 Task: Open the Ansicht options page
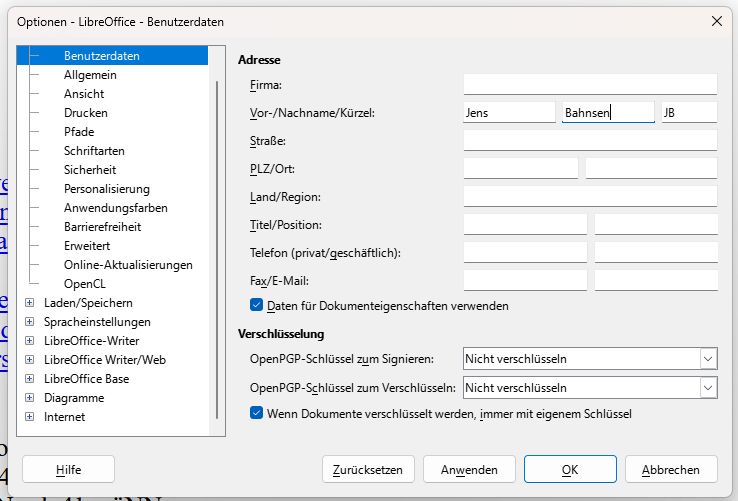(84, 94)
